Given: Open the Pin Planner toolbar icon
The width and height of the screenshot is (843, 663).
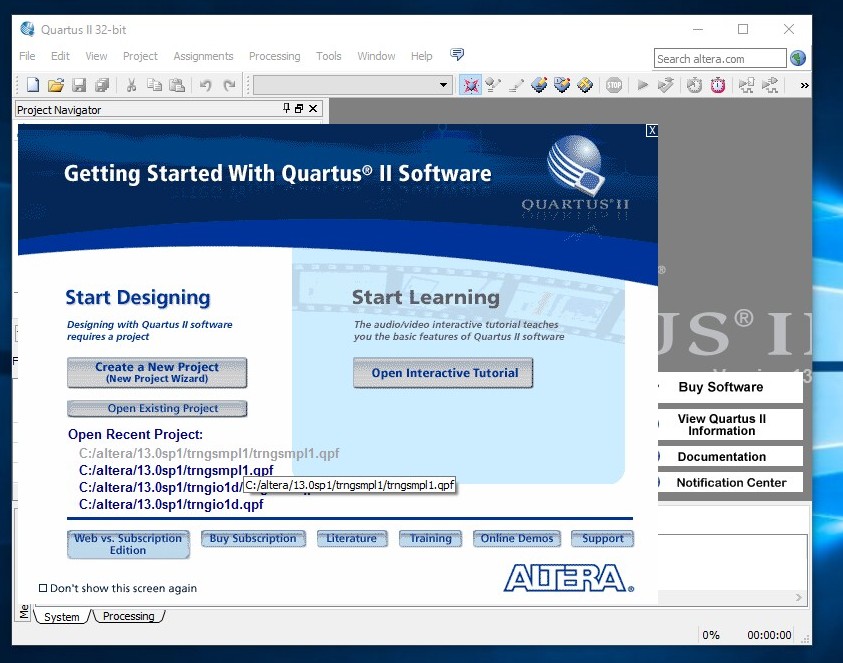Looking at the screenshot, I should pyautogui.click(x=562, y=85).
